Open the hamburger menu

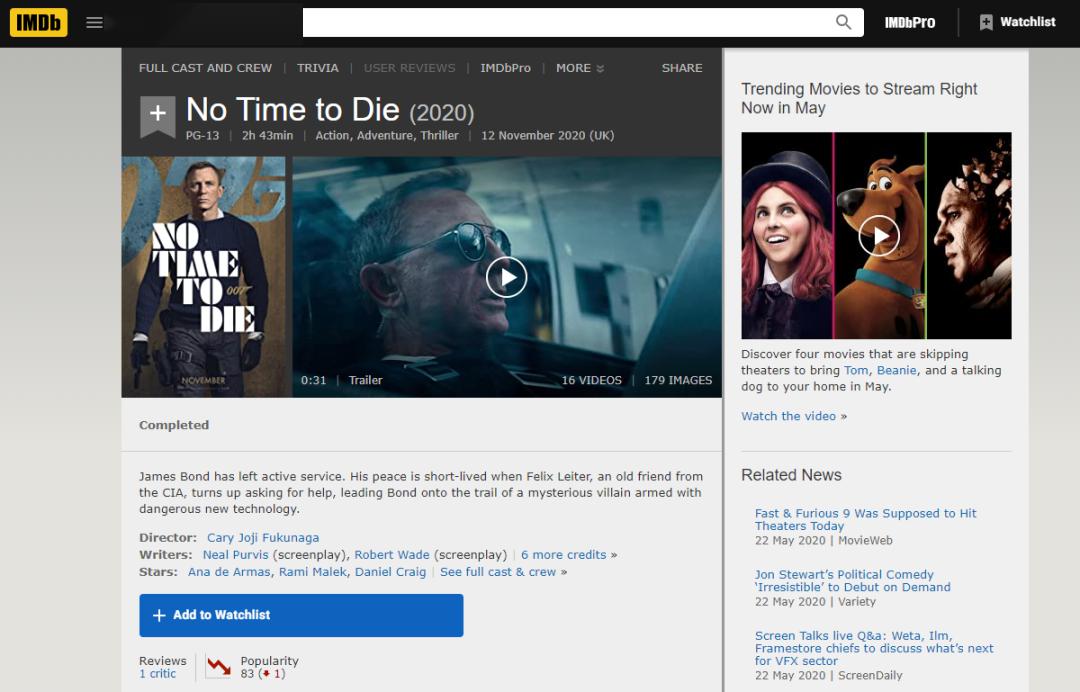(x=95, y=22)
